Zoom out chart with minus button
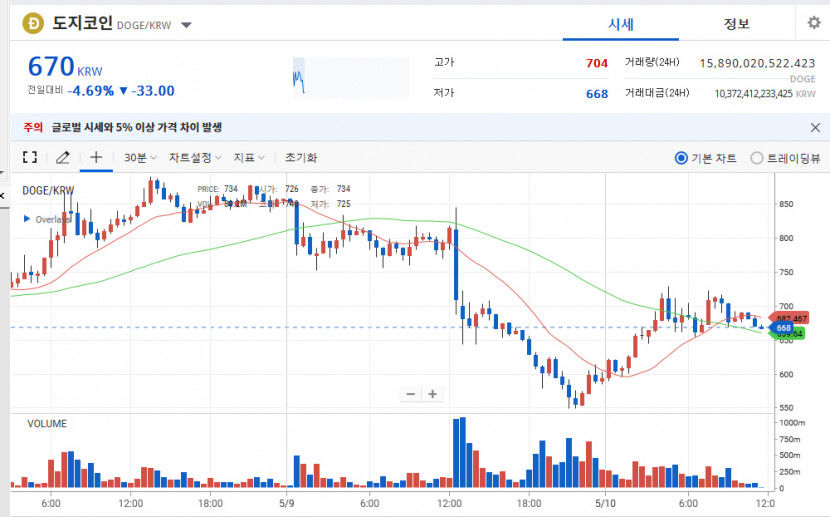The image size is (830, 517). (410, 394)
